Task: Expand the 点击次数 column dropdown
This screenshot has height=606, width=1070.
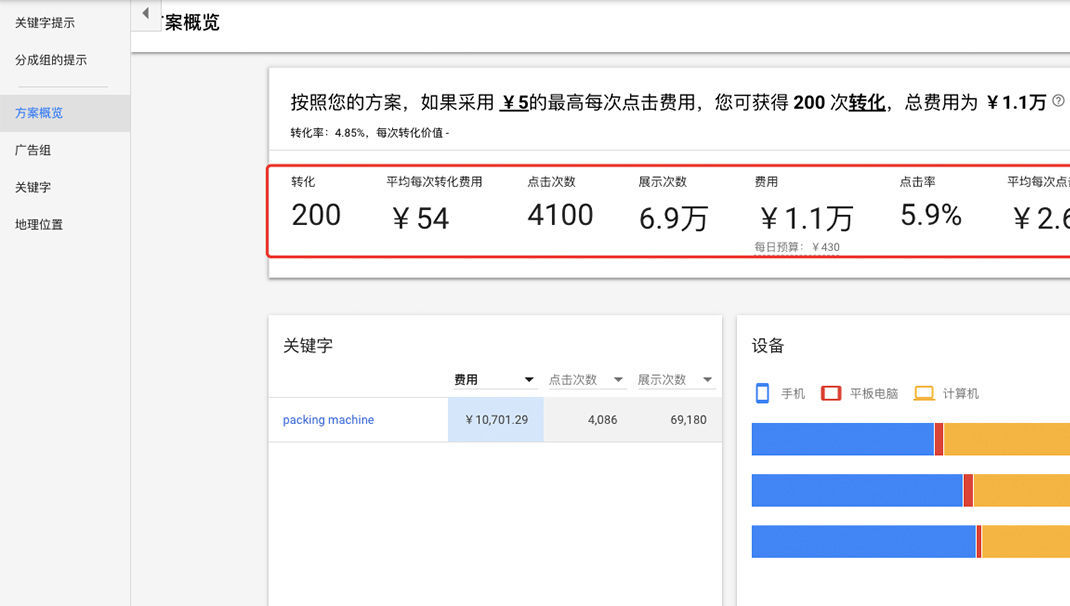Action: (618, 380)
